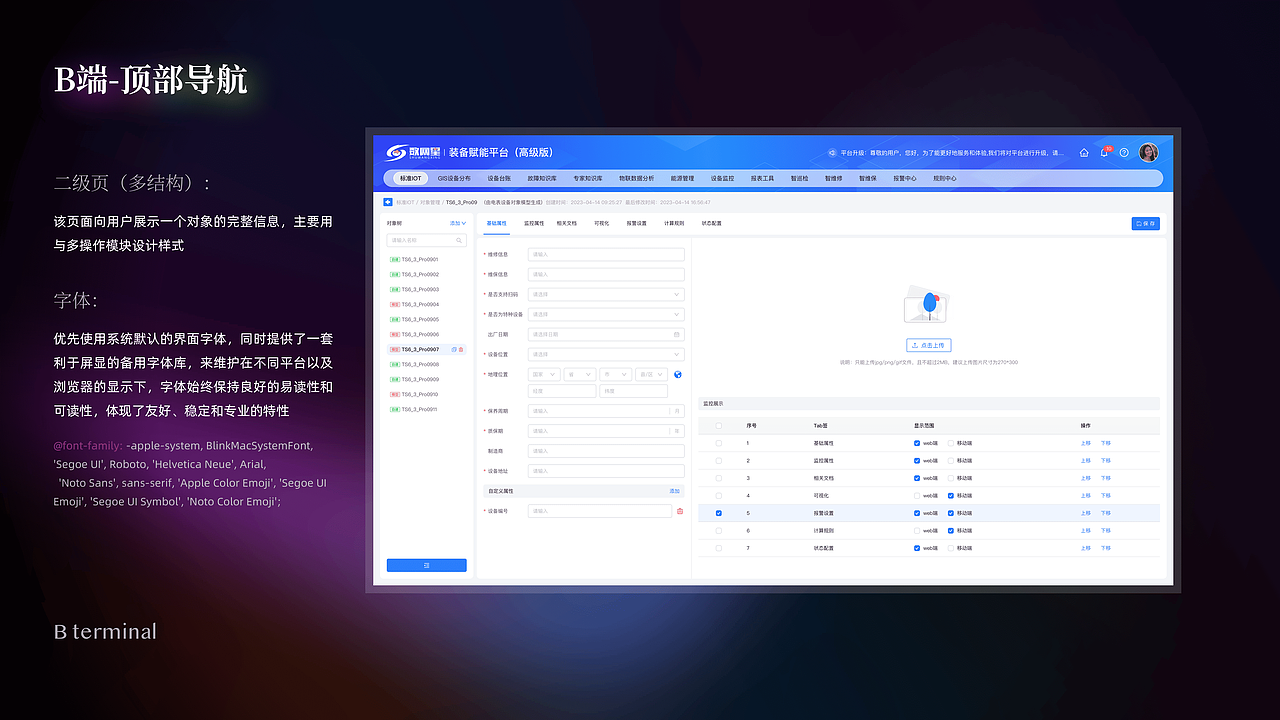Screen dimensions: 1280x720
Task: Open the user avatar at top right
Action: tap(1148, 152)
